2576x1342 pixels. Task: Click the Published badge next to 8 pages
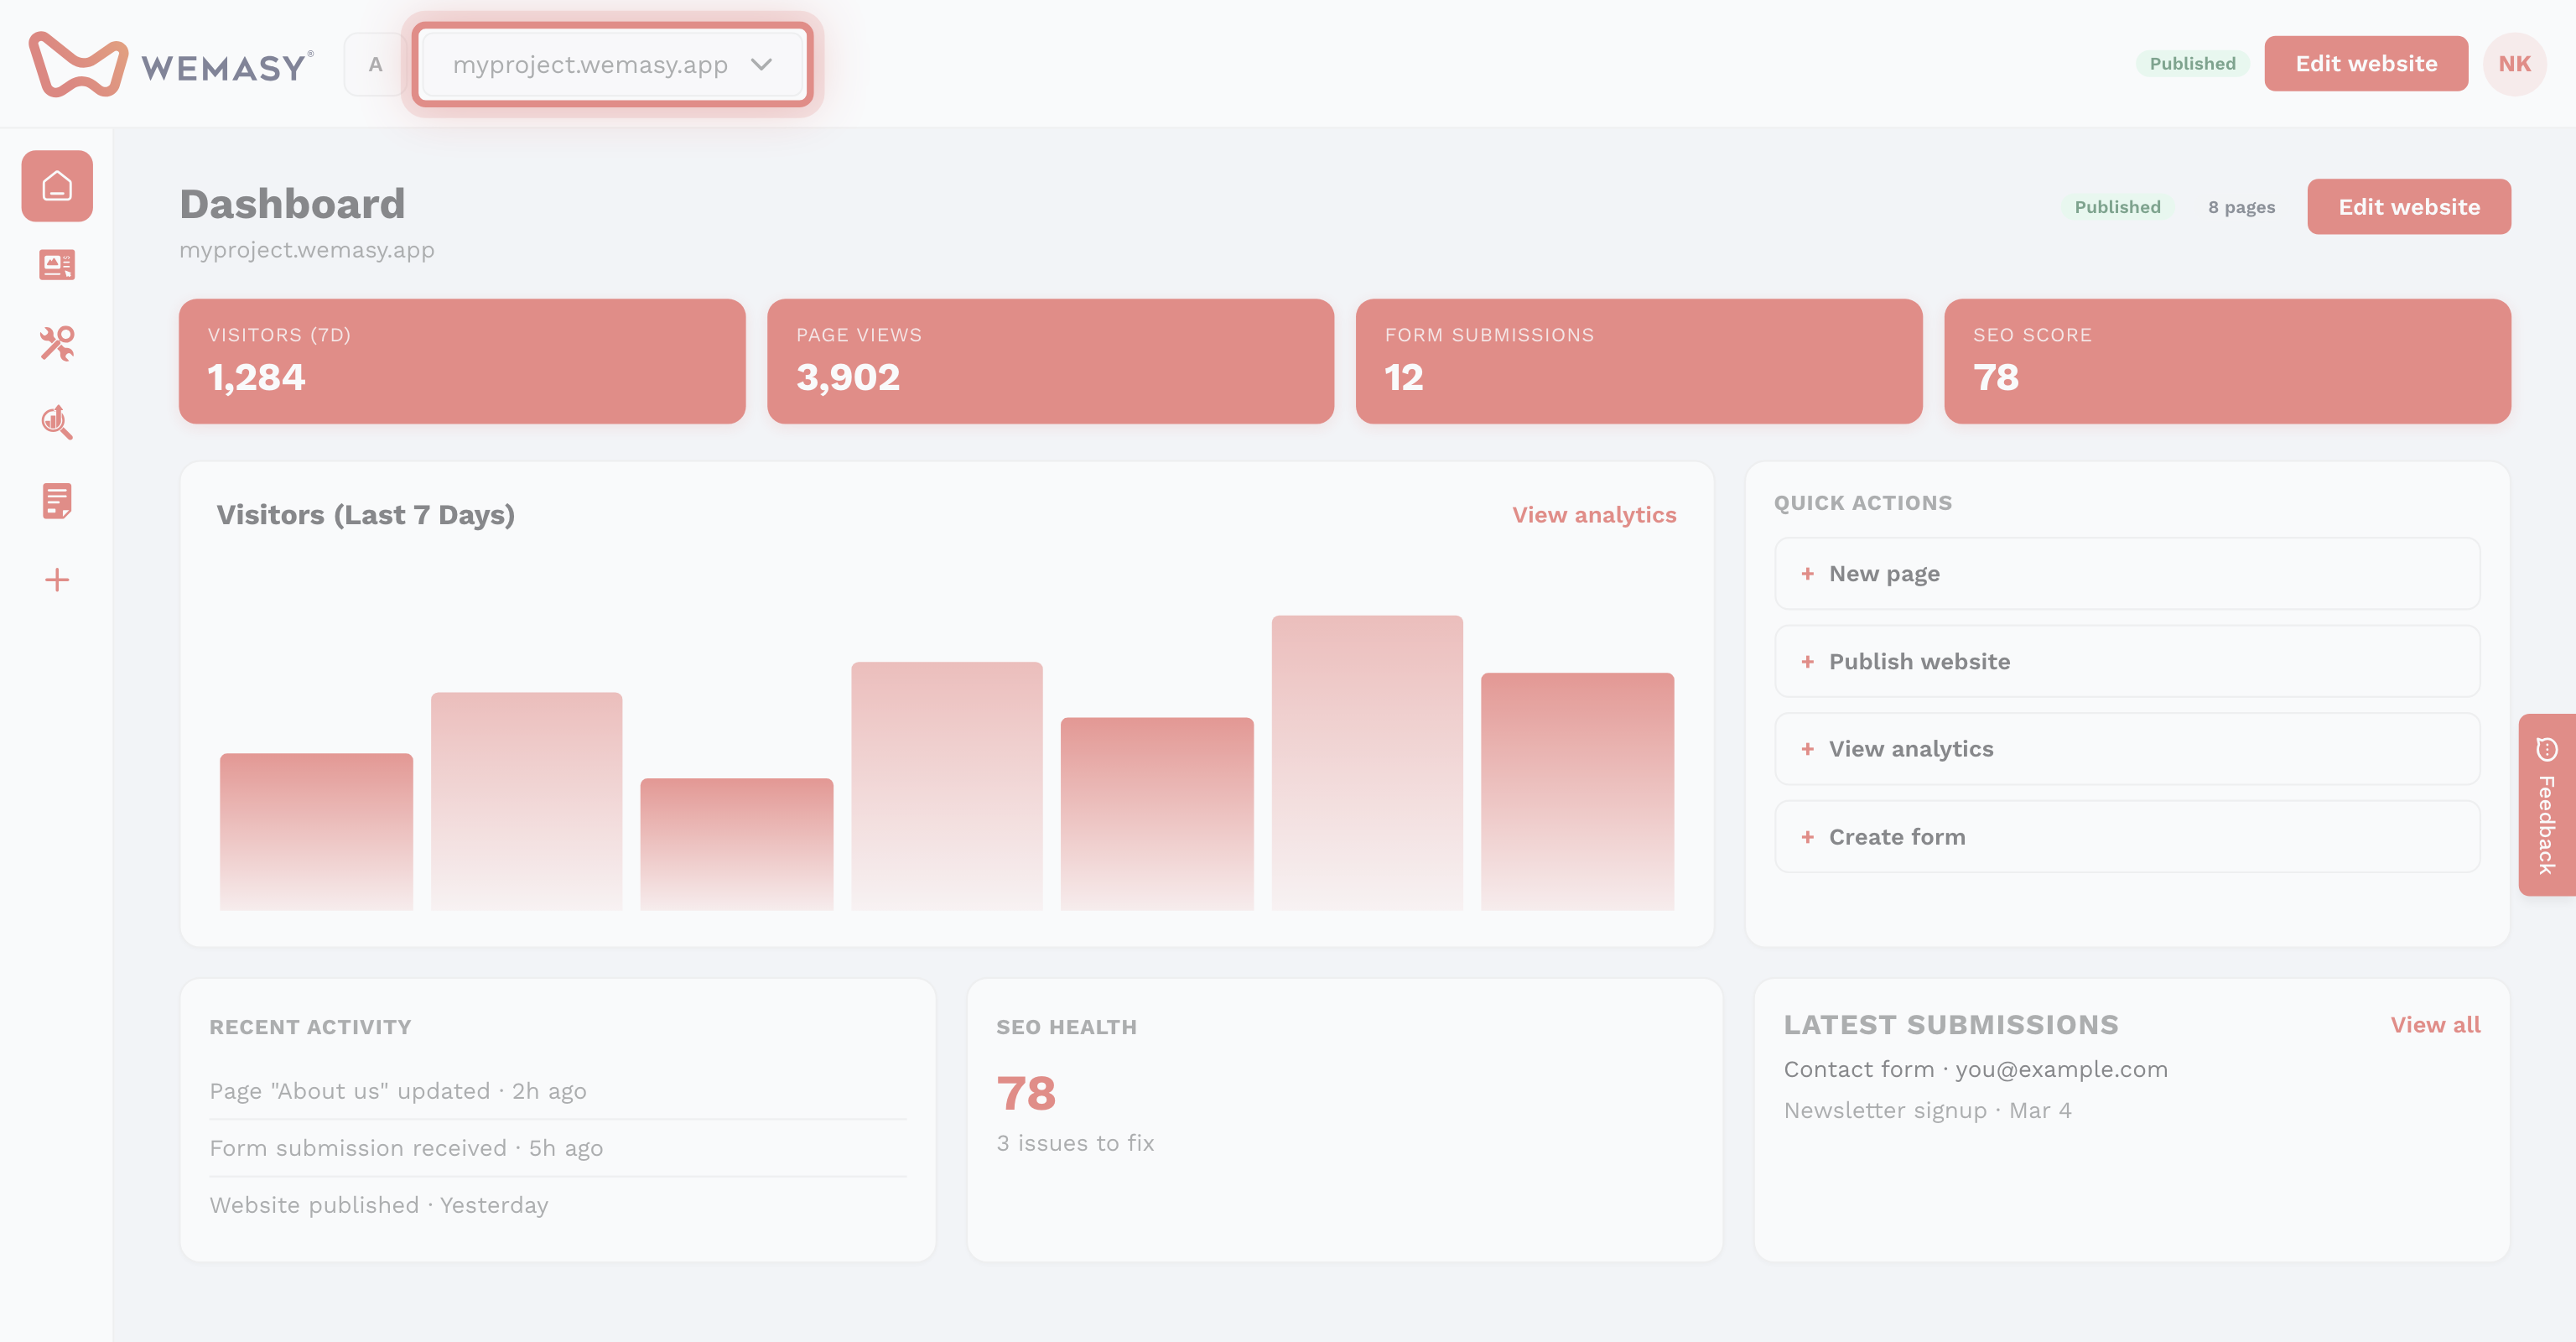tap(2117, 207)
